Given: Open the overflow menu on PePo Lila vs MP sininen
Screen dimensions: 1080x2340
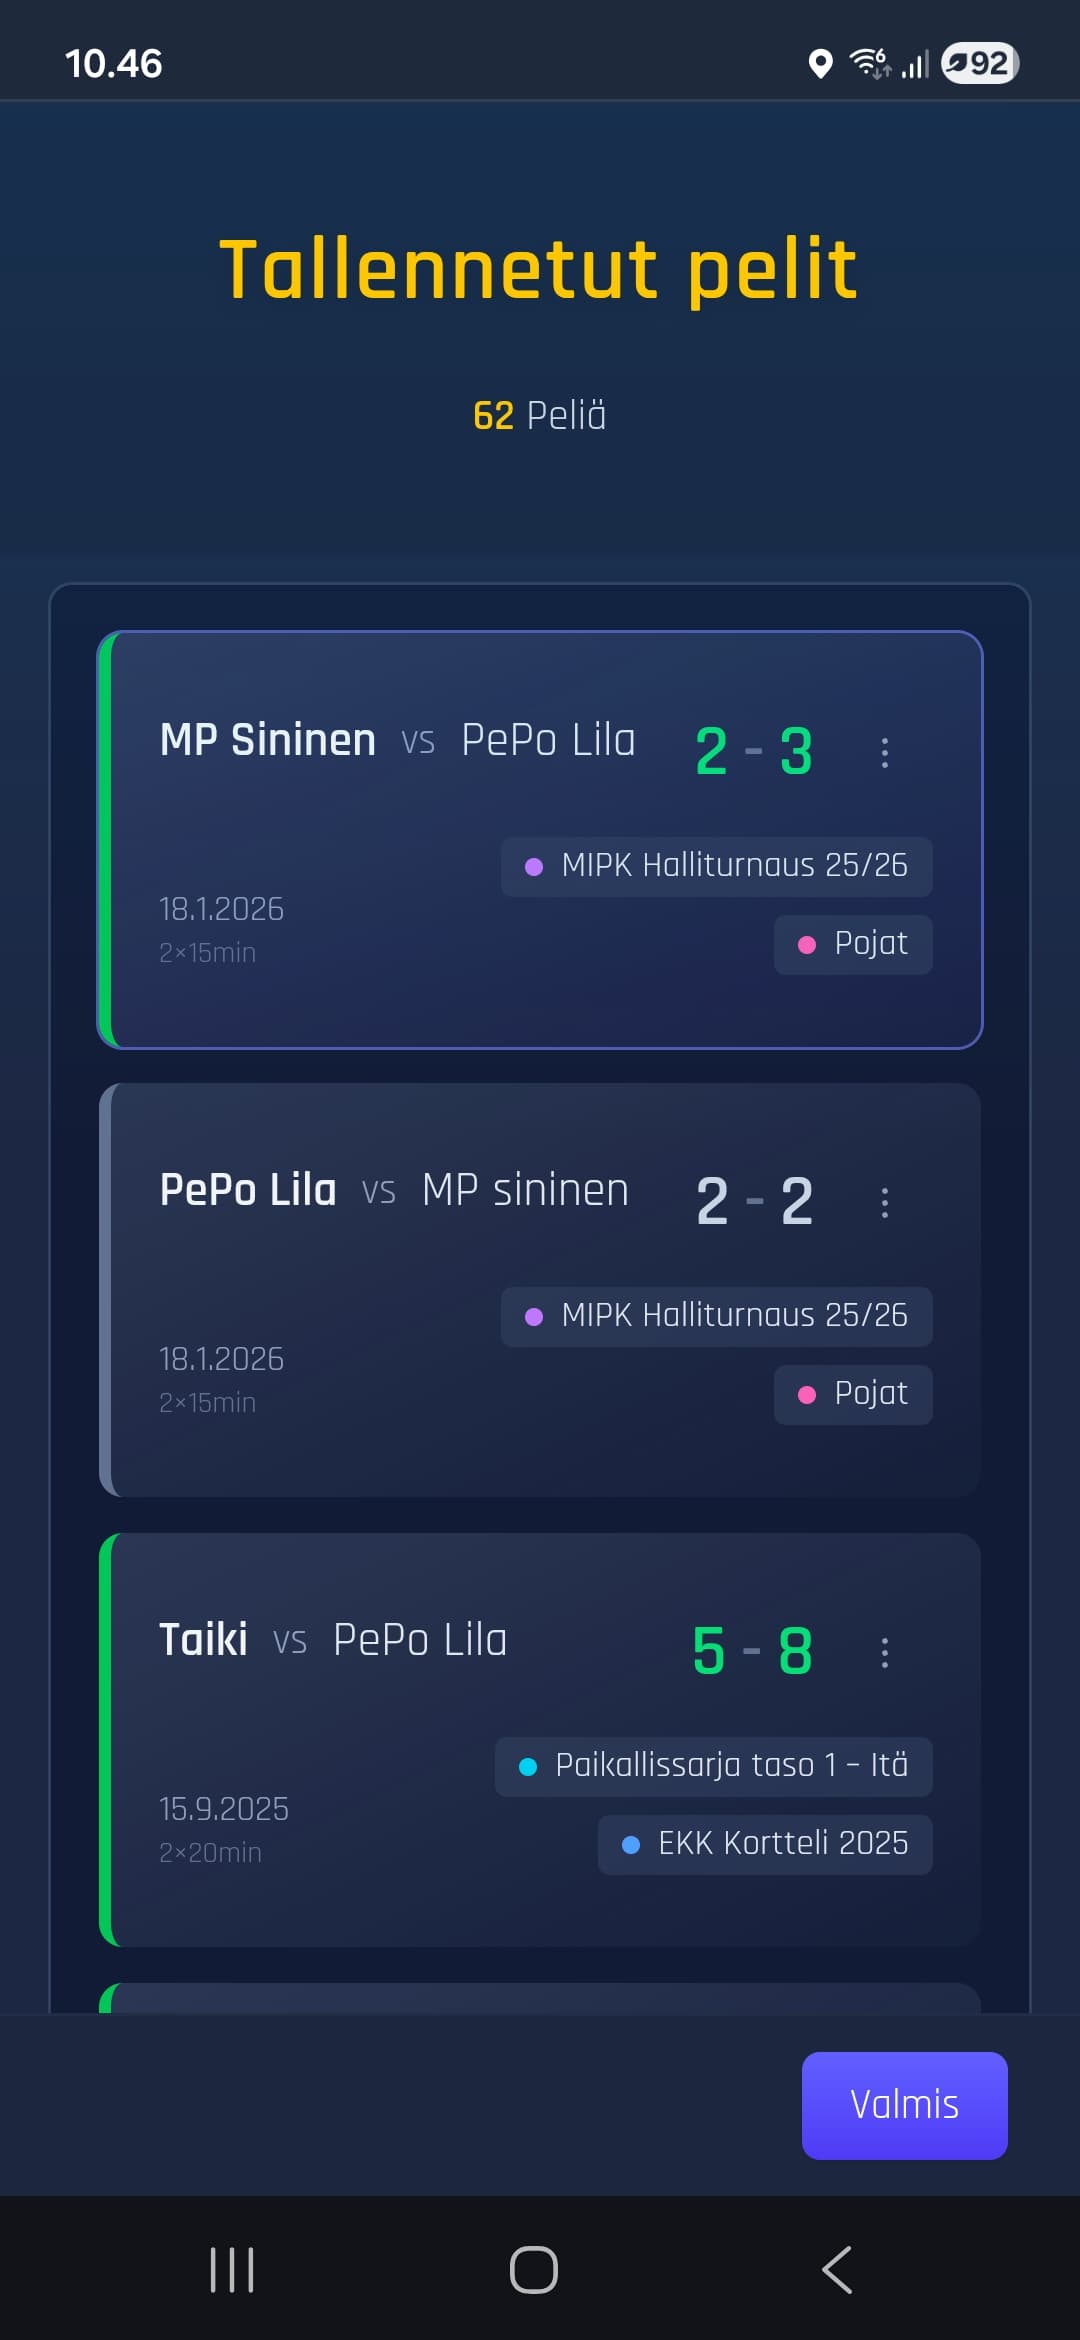Looking at the screenshot, I should point(885,1202).
